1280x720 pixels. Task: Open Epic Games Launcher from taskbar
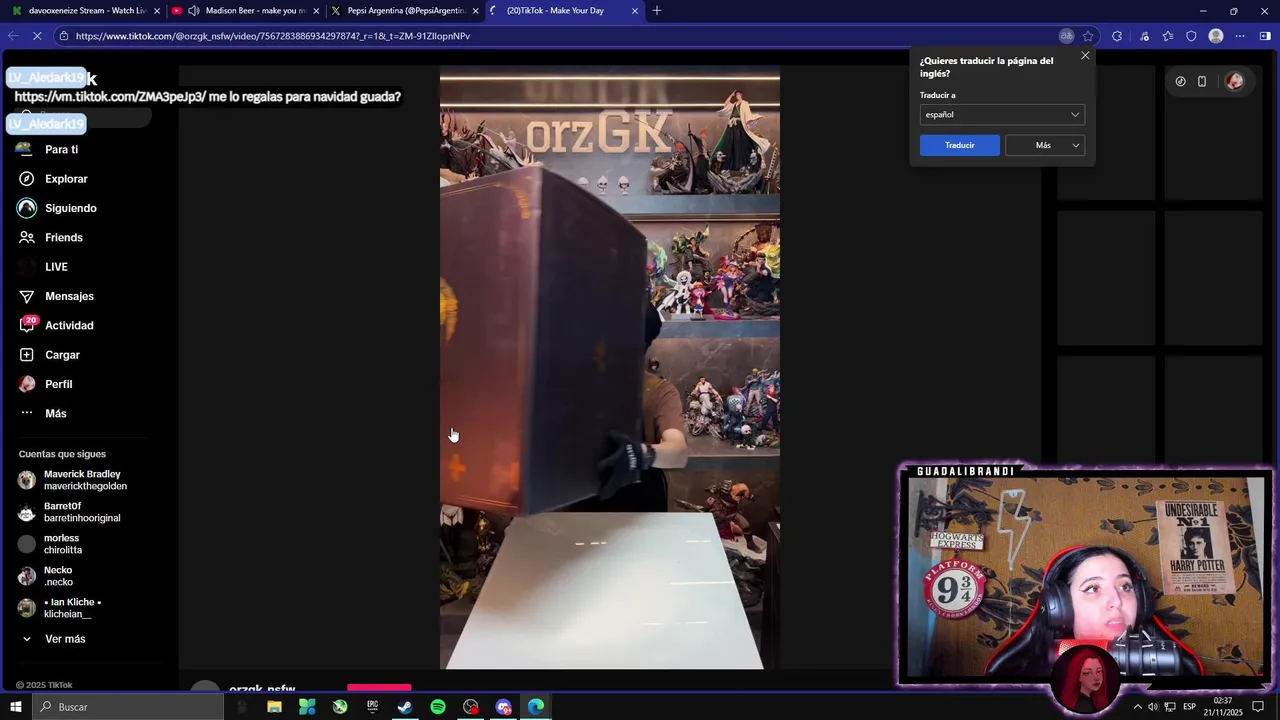click(x=372, y=707)
